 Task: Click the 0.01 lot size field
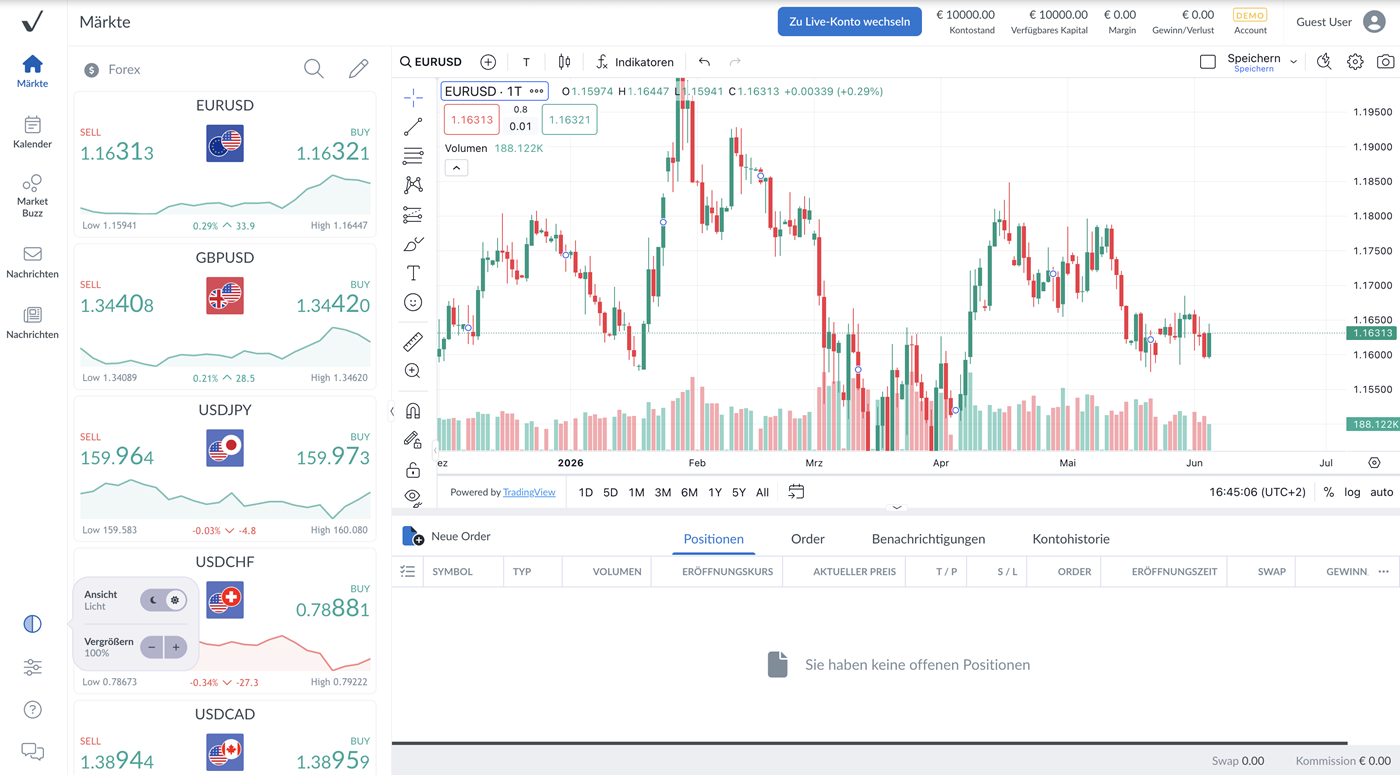coord(520,127)
